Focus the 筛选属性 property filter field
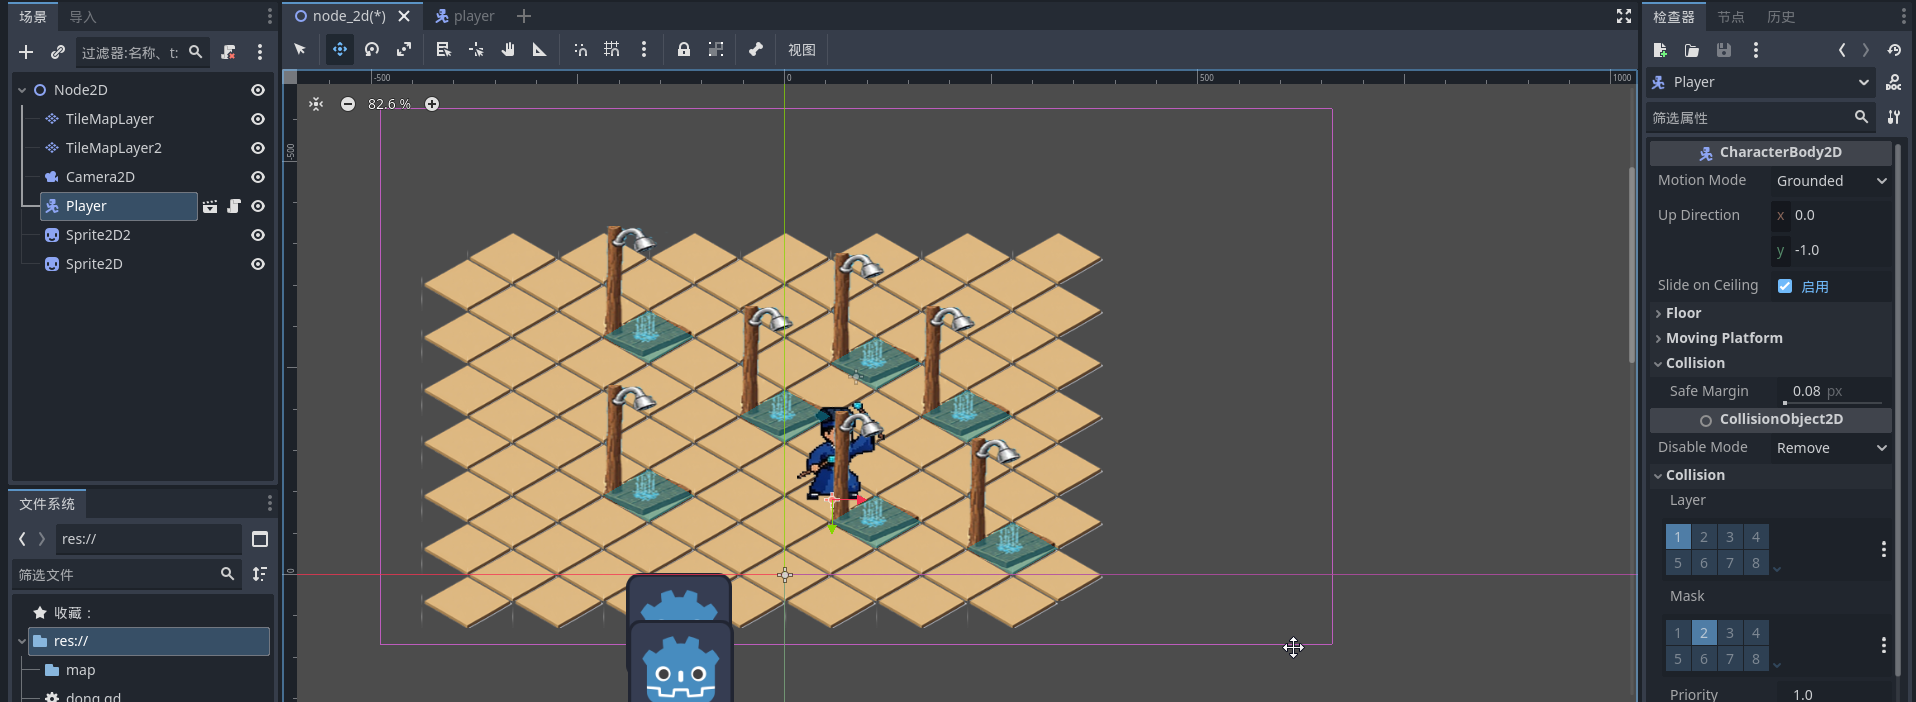The height and width of the screenshot is (702, 1916). [1760, 118]
